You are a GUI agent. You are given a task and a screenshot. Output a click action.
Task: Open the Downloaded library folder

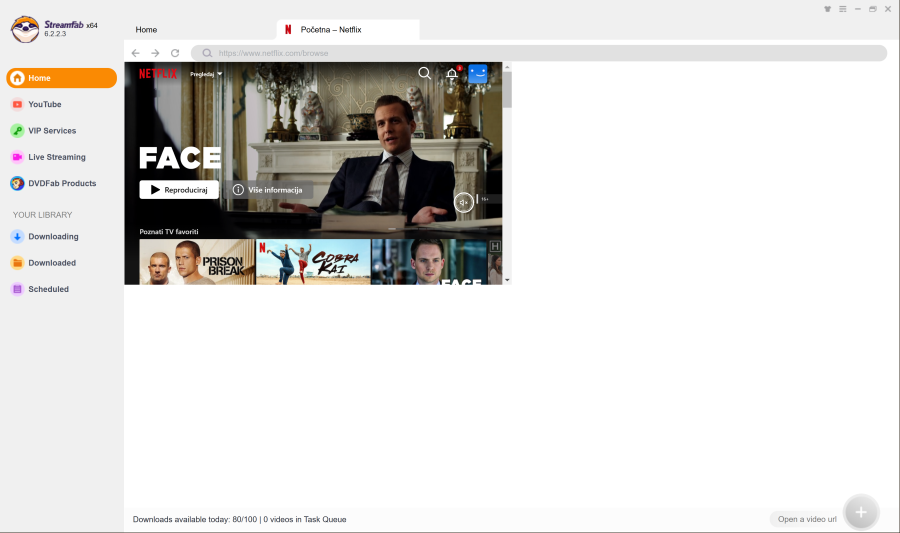52,263
